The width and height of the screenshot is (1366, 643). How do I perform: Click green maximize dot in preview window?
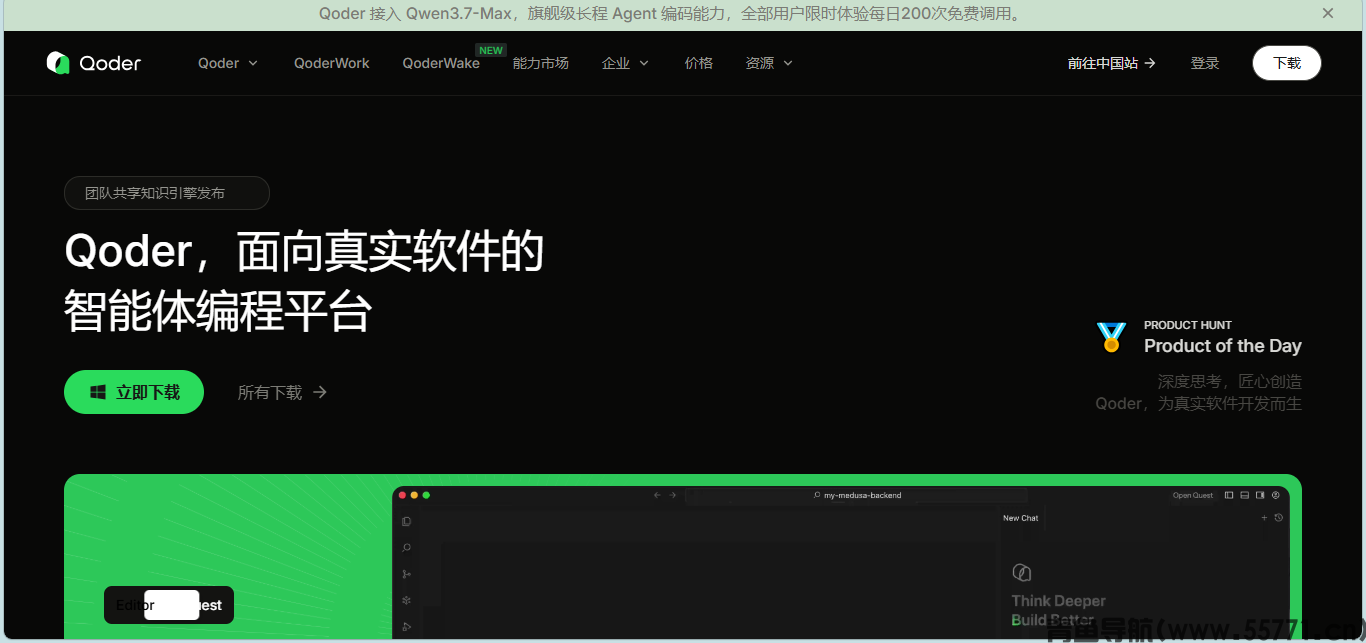click(426, 495)
